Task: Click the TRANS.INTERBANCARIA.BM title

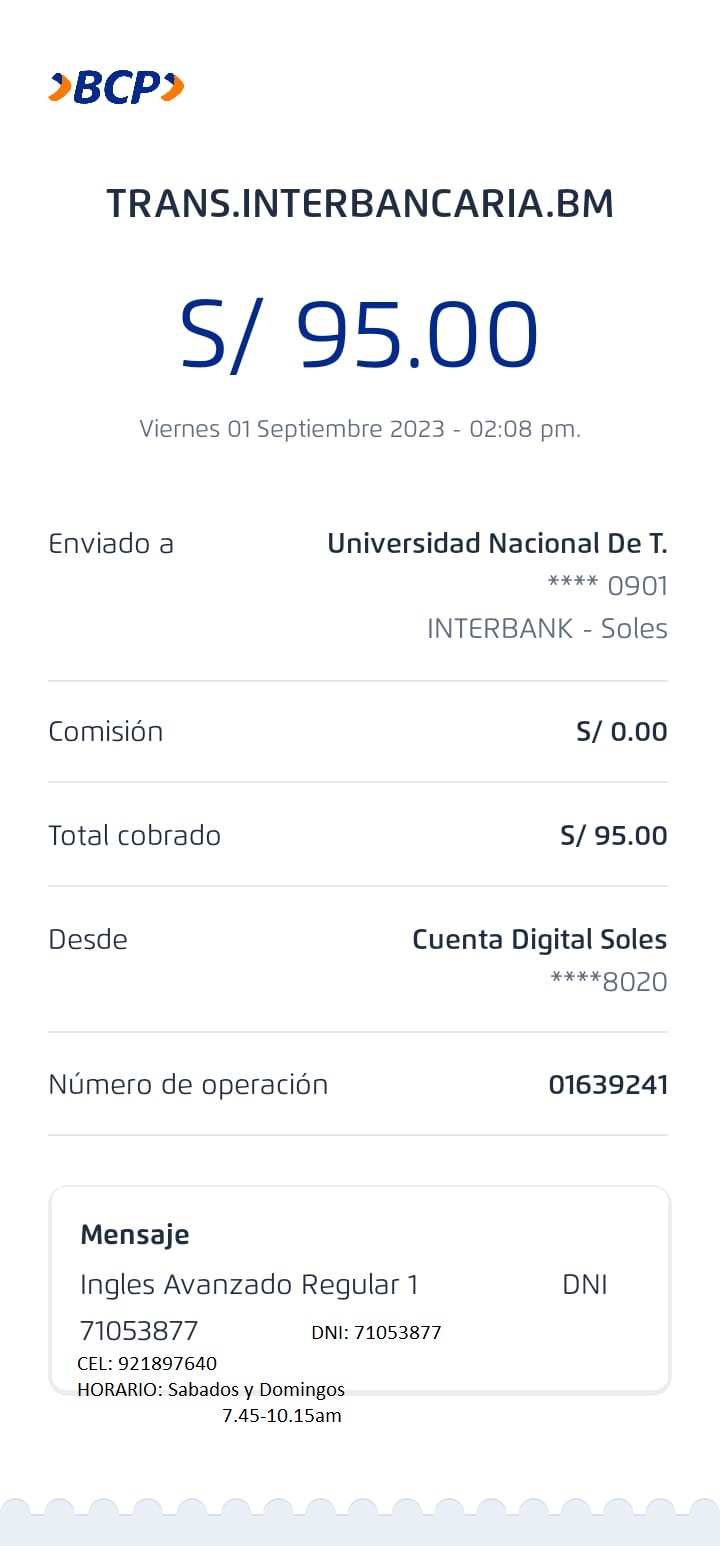Action: pos(360,204)
